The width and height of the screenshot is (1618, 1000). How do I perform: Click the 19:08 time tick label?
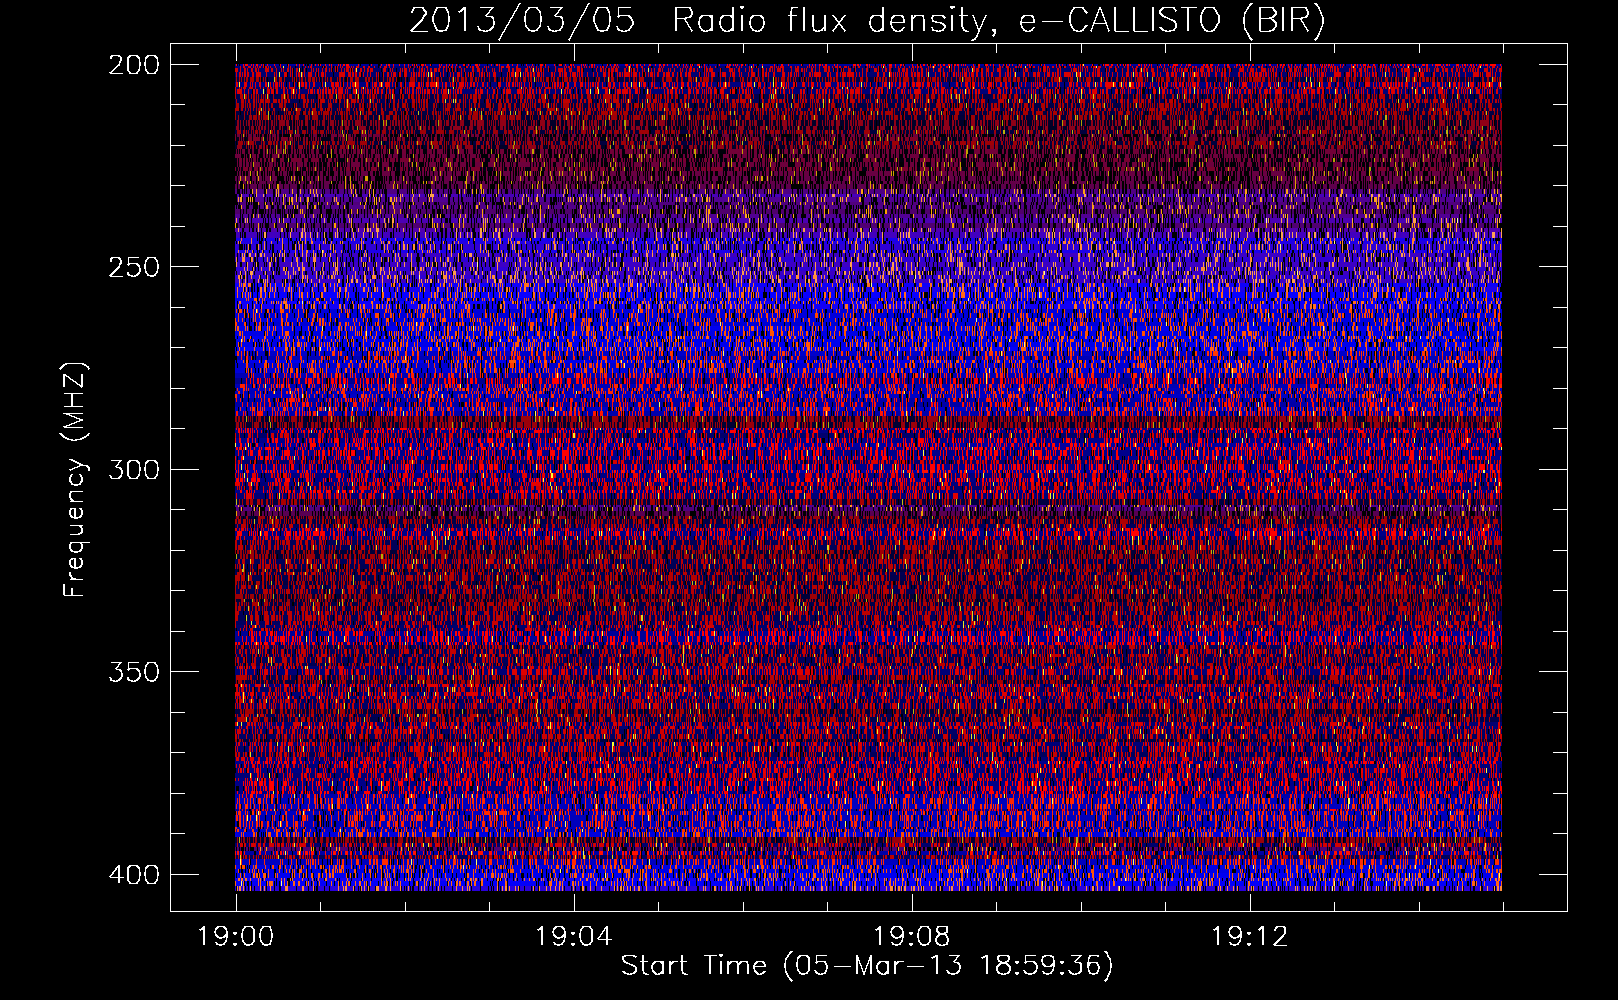tap(911, 937)
